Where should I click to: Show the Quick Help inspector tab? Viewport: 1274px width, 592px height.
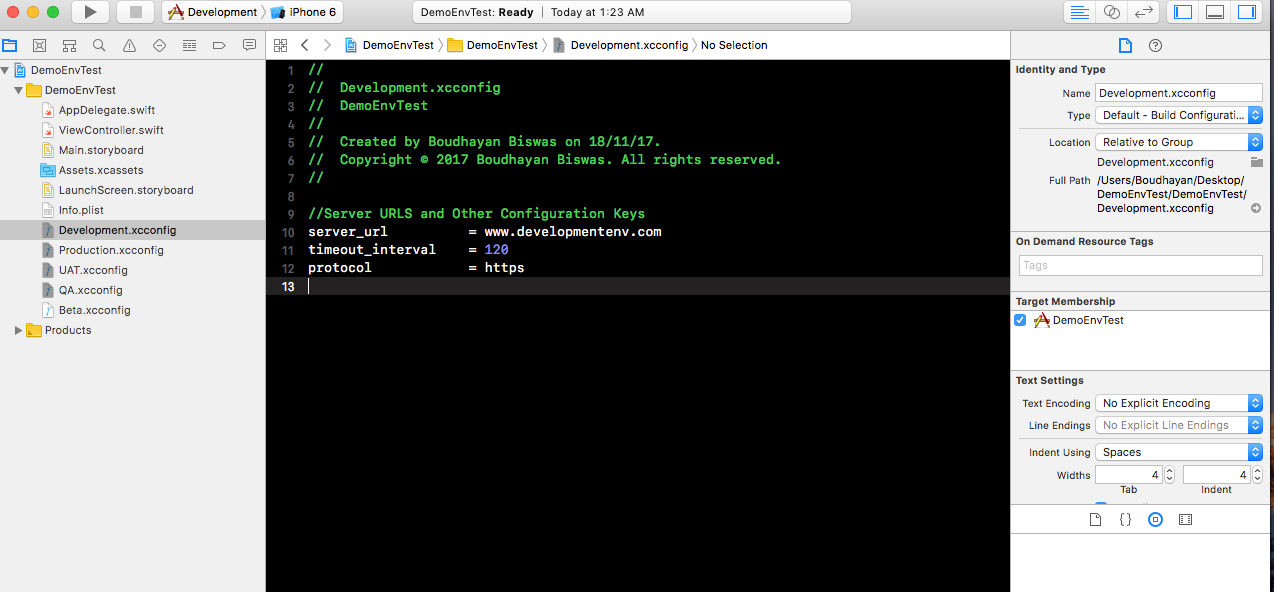click(x=1155, y=45)
